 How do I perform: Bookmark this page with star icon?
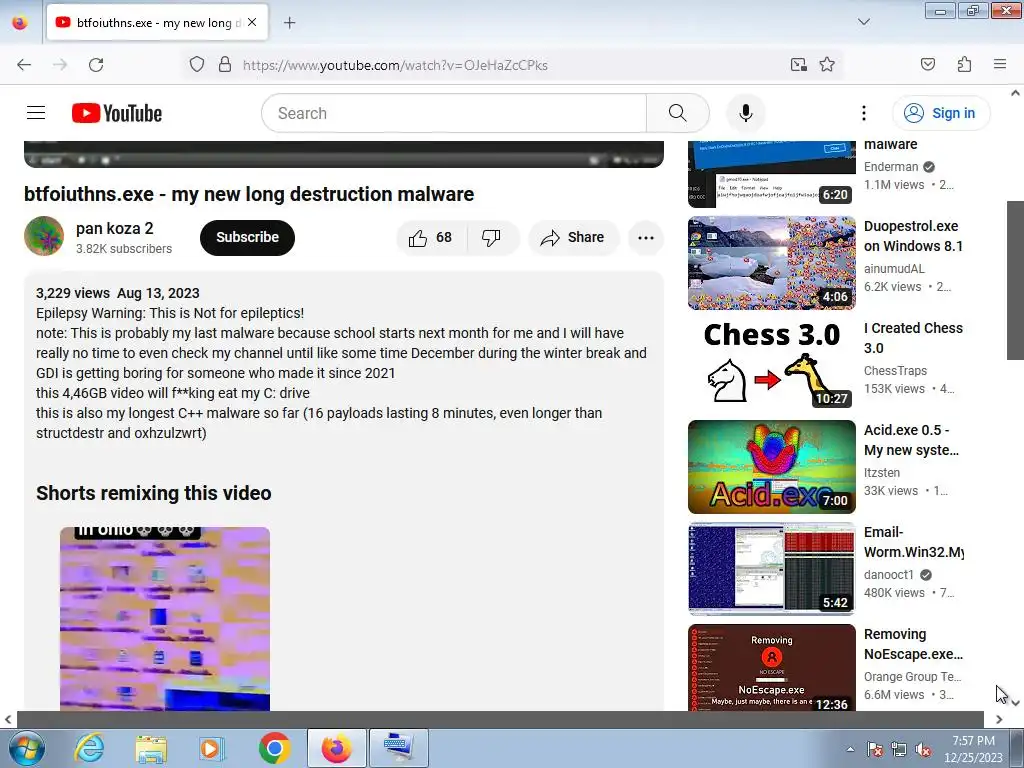point(827,65)
